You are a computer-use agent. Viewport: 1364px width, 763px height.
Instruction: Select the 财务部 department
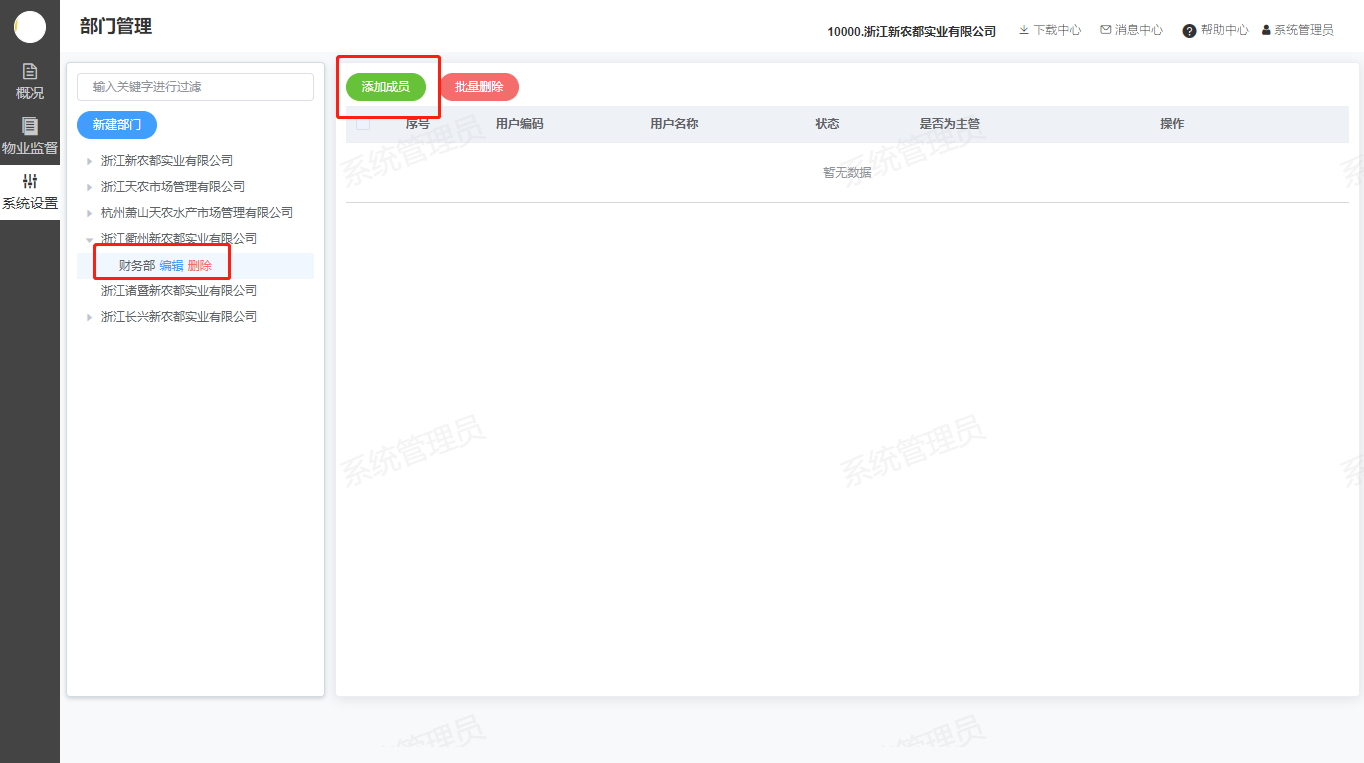[137, 266]
